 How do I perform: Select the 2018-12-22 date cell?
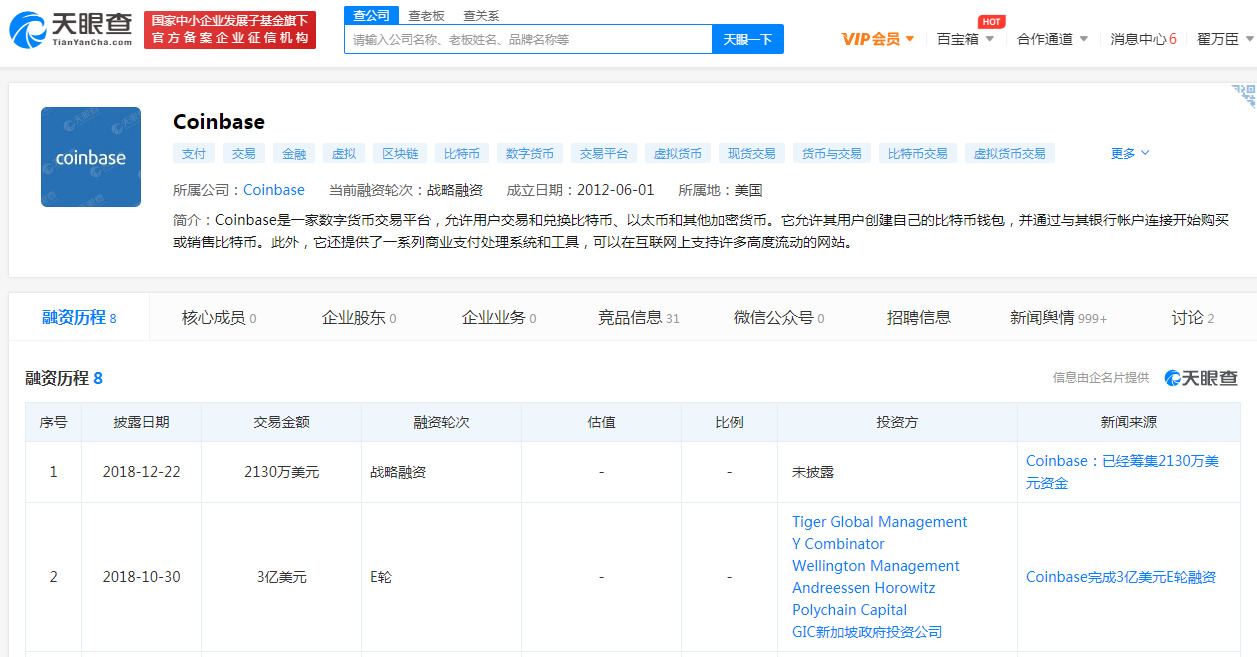click(x=142, y=472)
